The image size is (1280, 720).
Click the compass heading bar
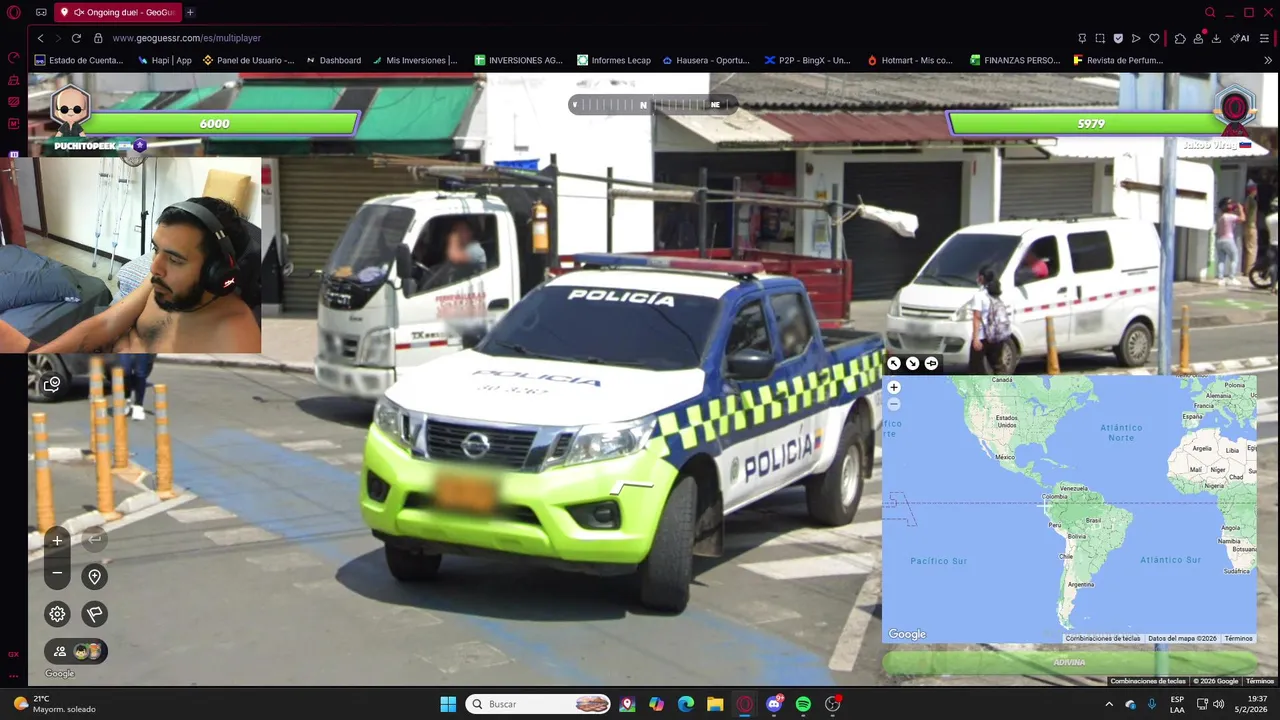[x=653, y=104]
